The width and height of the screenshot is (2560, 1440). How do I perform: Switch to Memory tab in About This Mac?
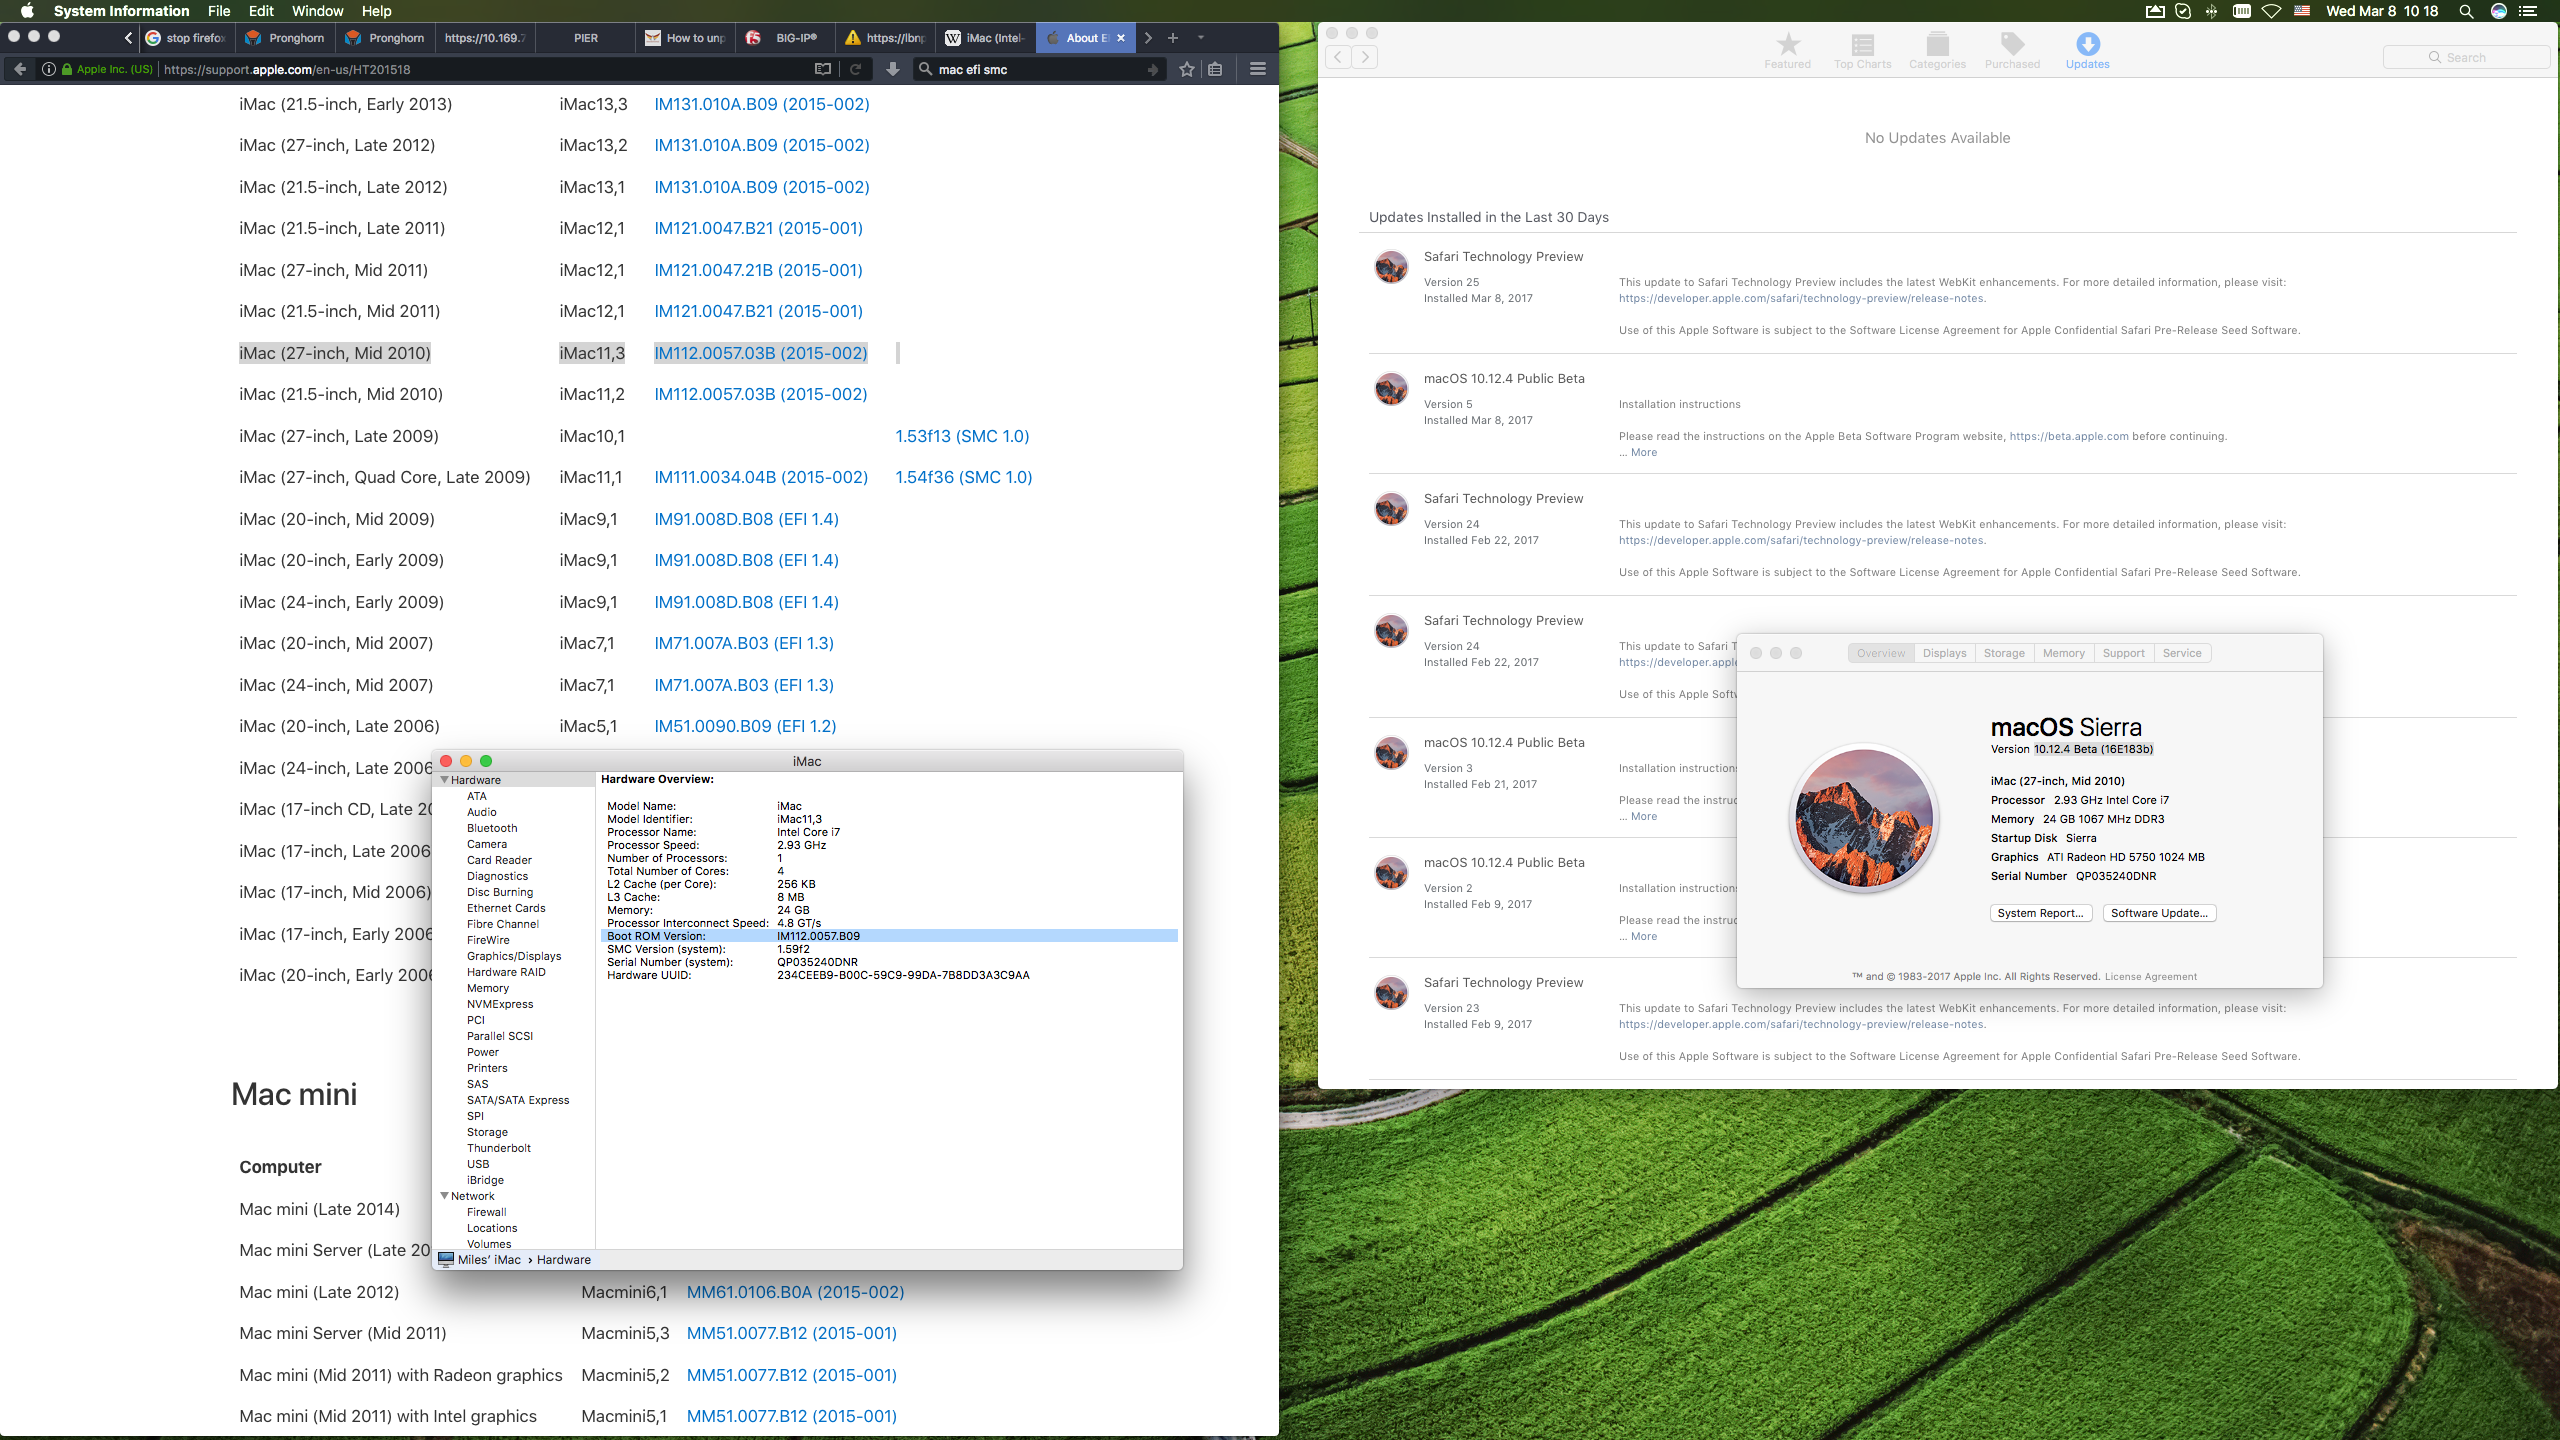[2064, 653]
